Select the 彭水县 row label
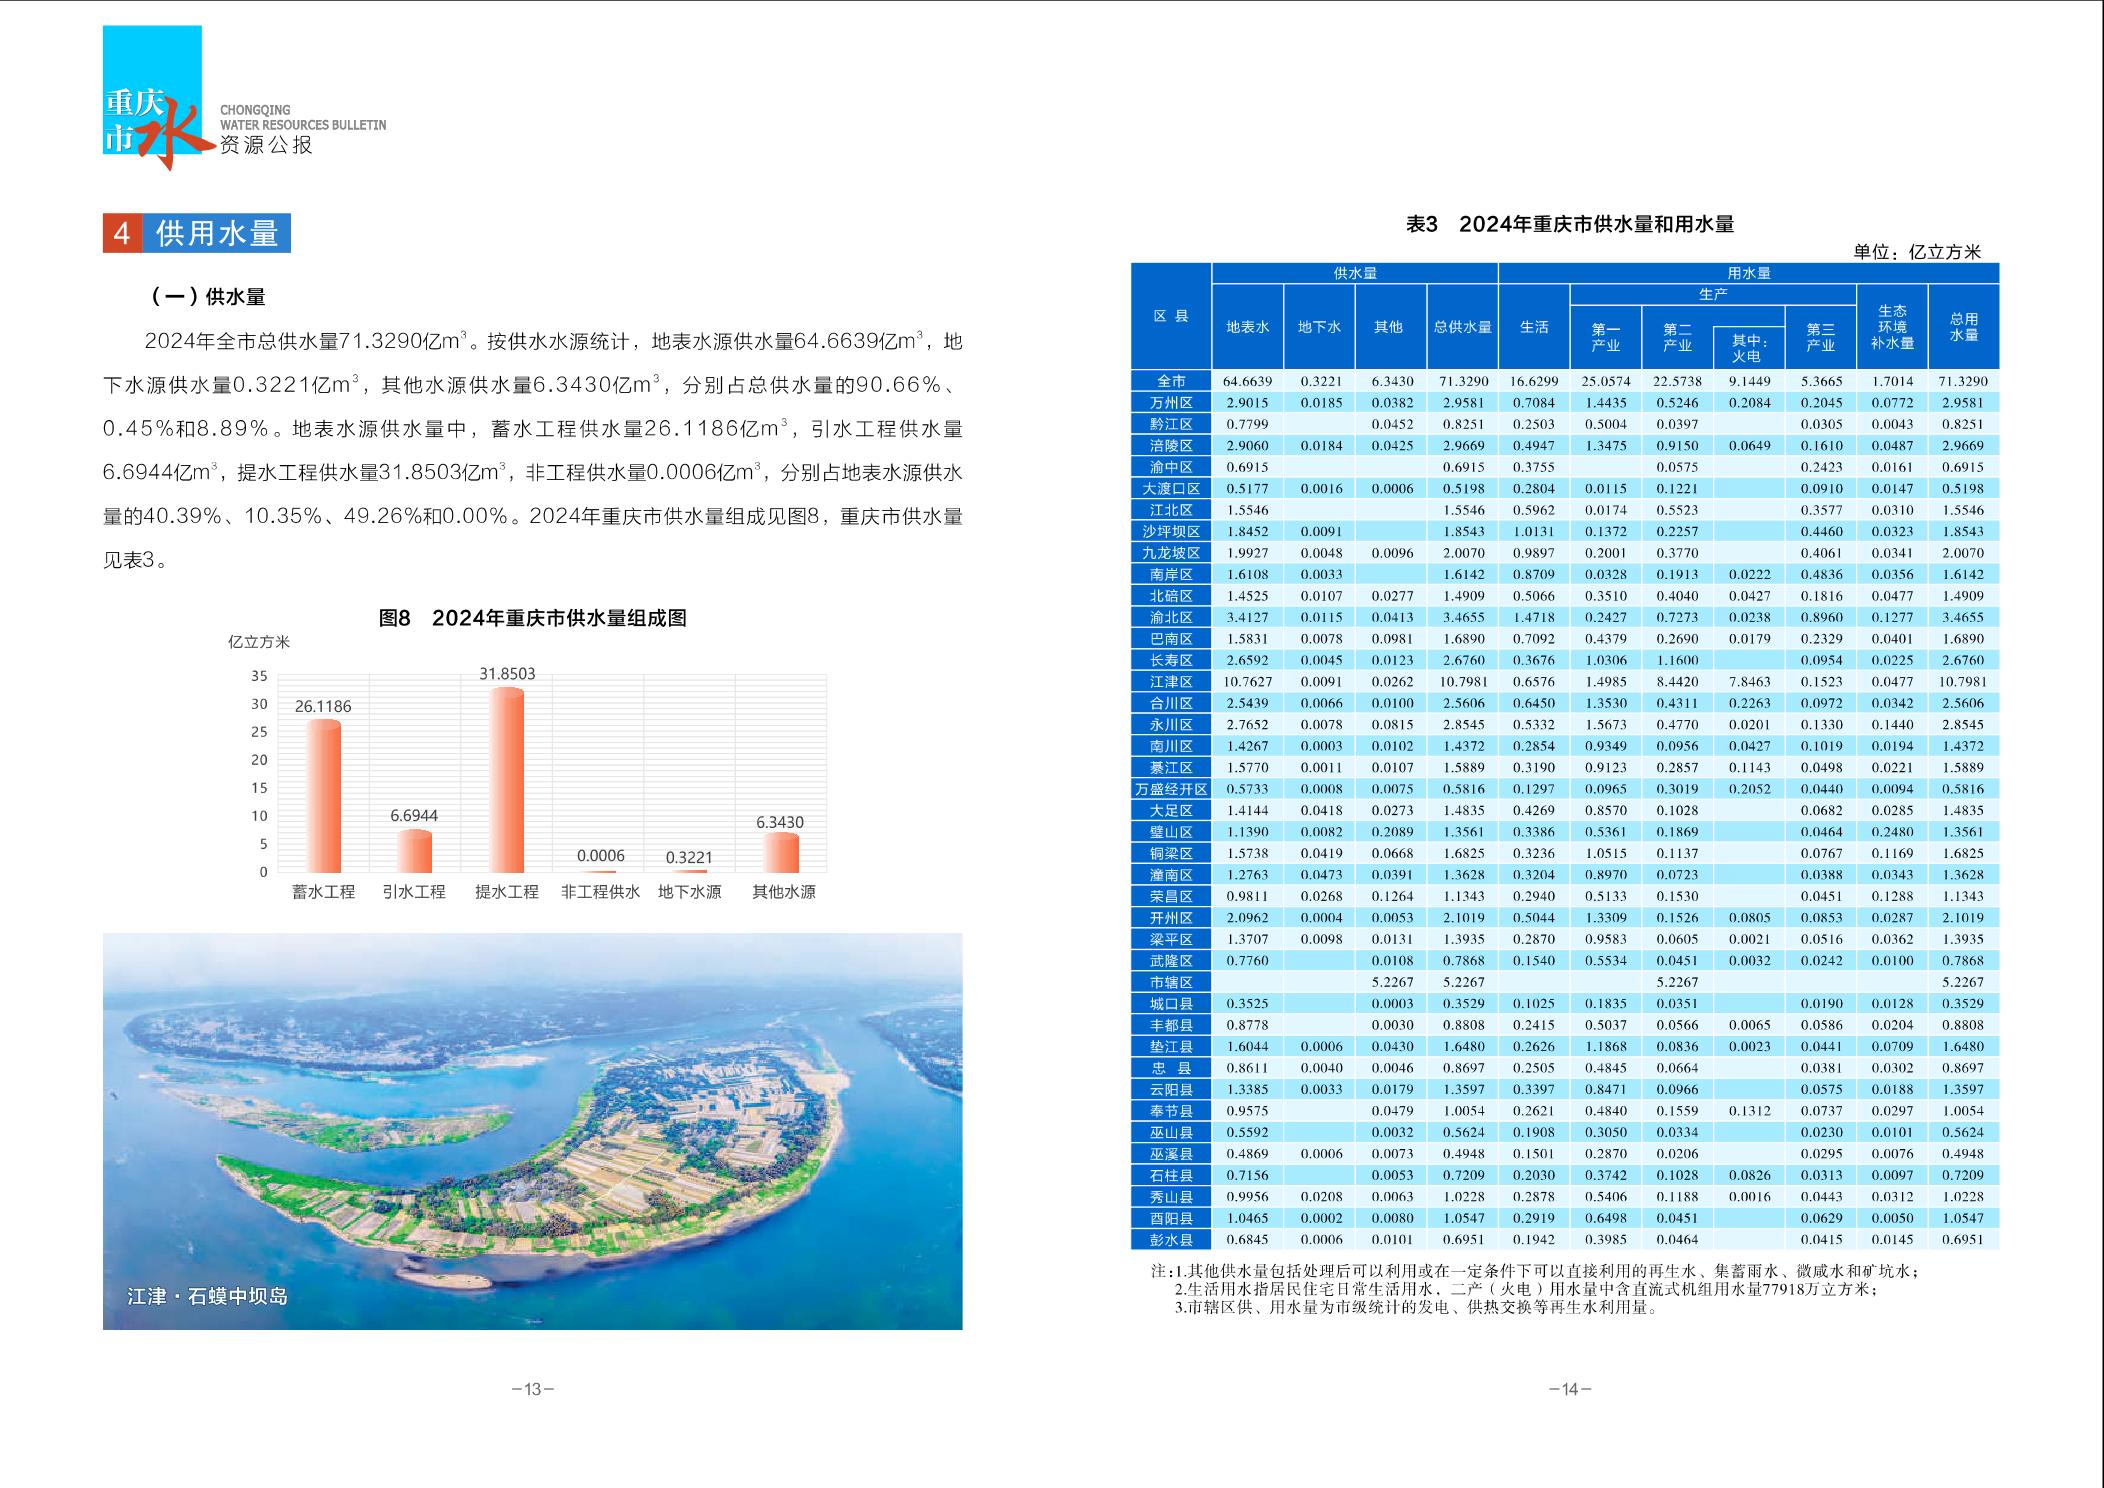2104x1488 pixels. coord(1171,1240)
